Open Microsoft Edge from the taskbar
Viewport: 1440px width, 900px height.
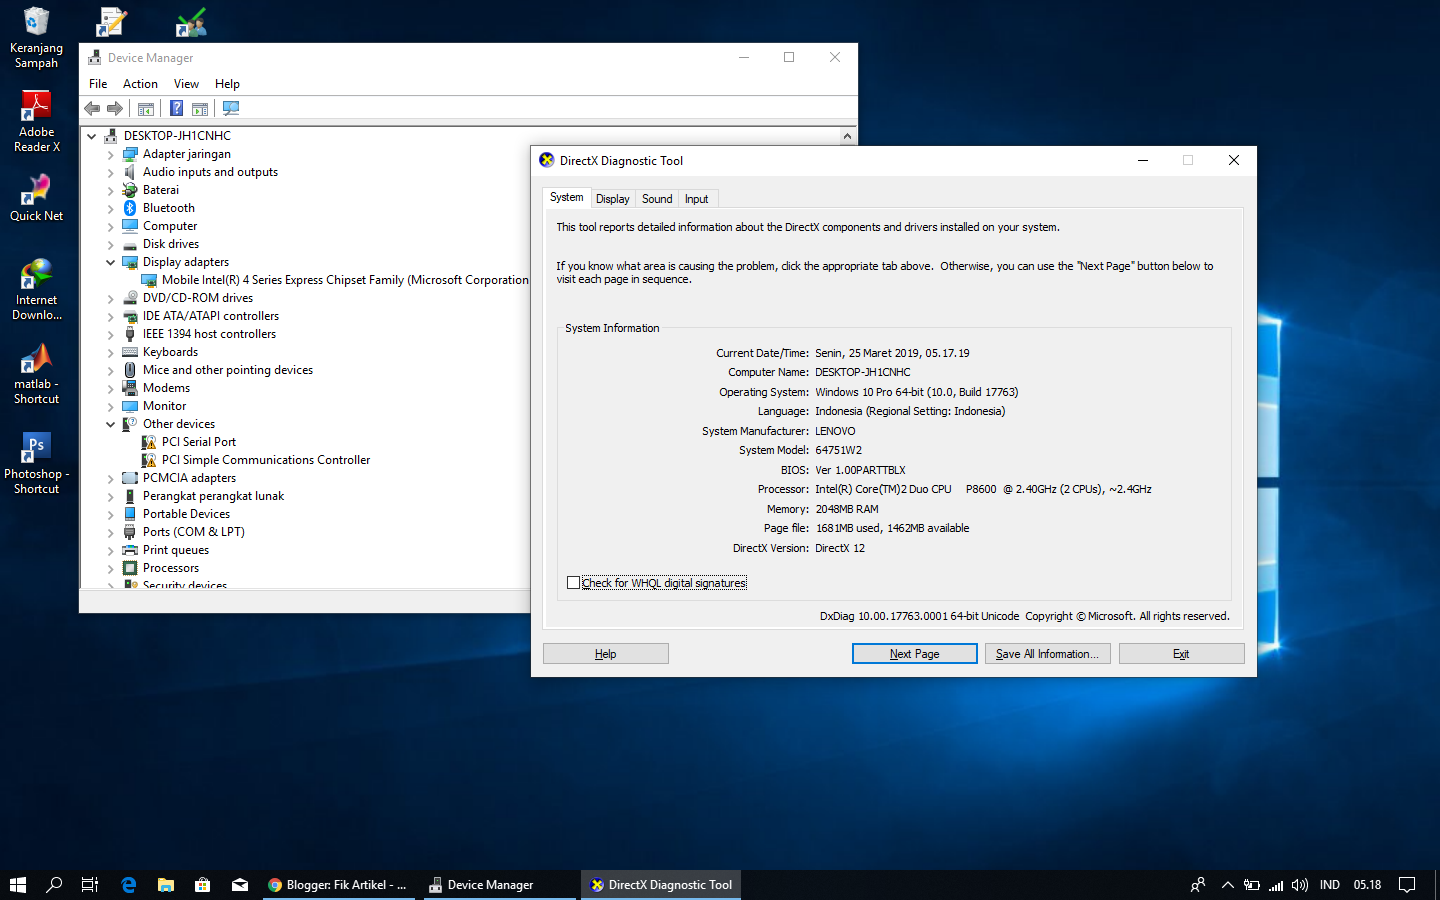click(x=128, y=884)
